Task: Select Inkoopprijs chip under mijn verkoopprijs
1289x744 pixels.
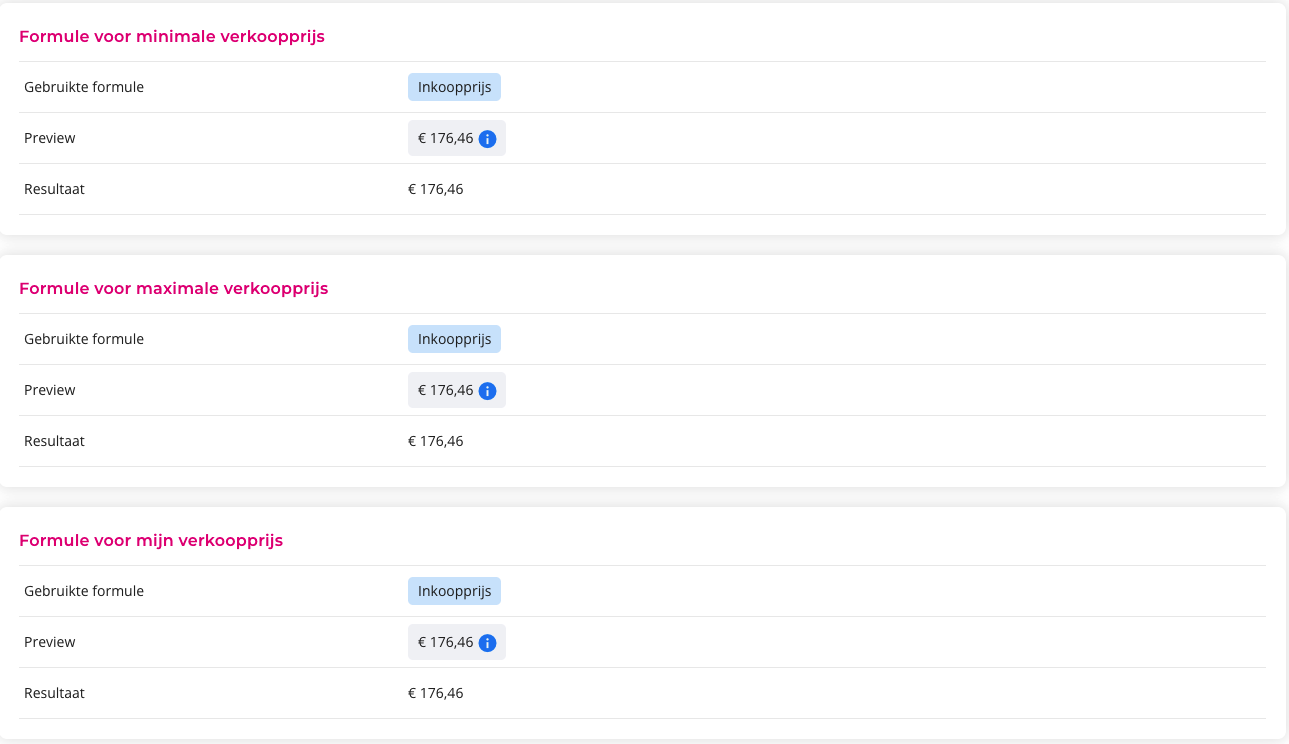Action: point(454,591)
